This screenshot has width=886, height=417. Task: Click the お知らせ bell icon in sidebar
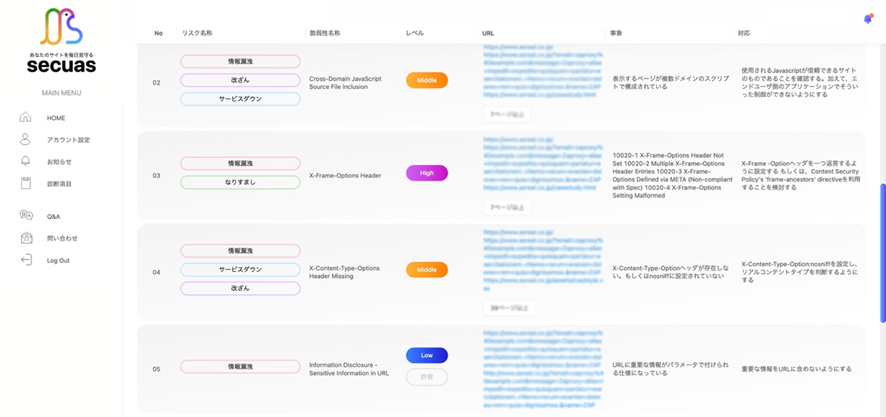click(26, 162)
